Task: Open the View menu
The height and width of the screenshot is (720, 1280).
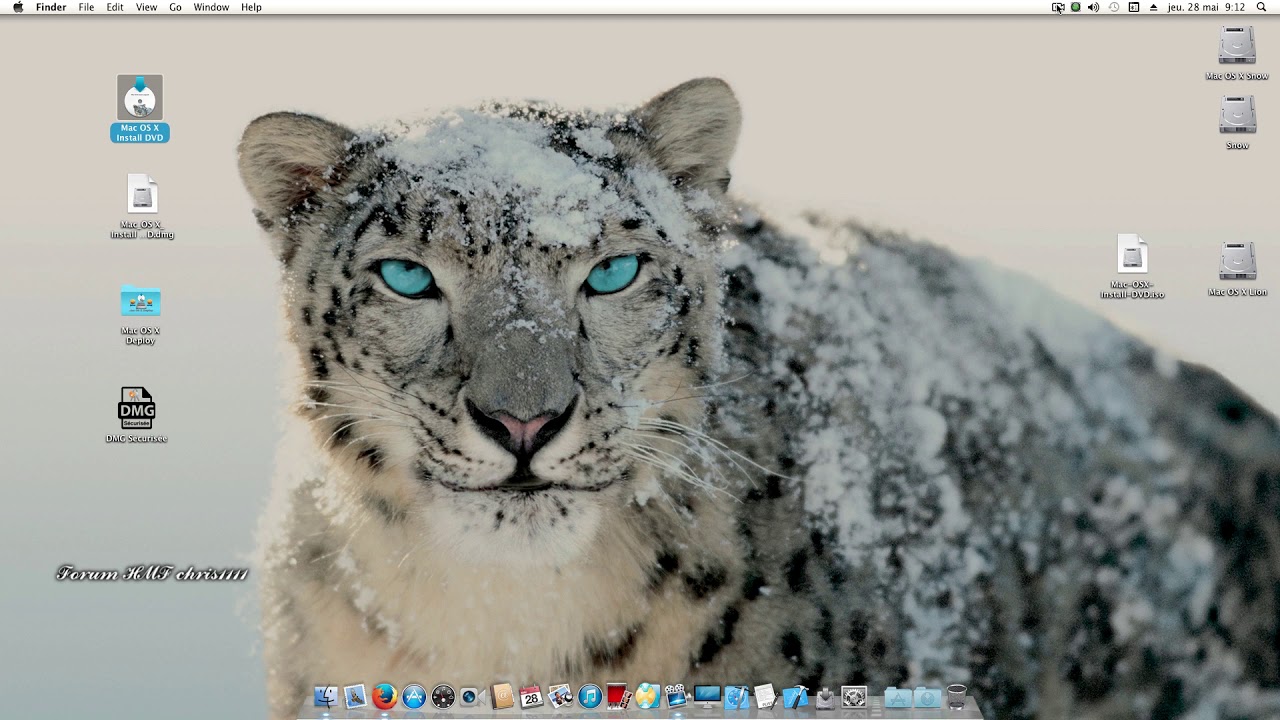Action: point(146,7)
